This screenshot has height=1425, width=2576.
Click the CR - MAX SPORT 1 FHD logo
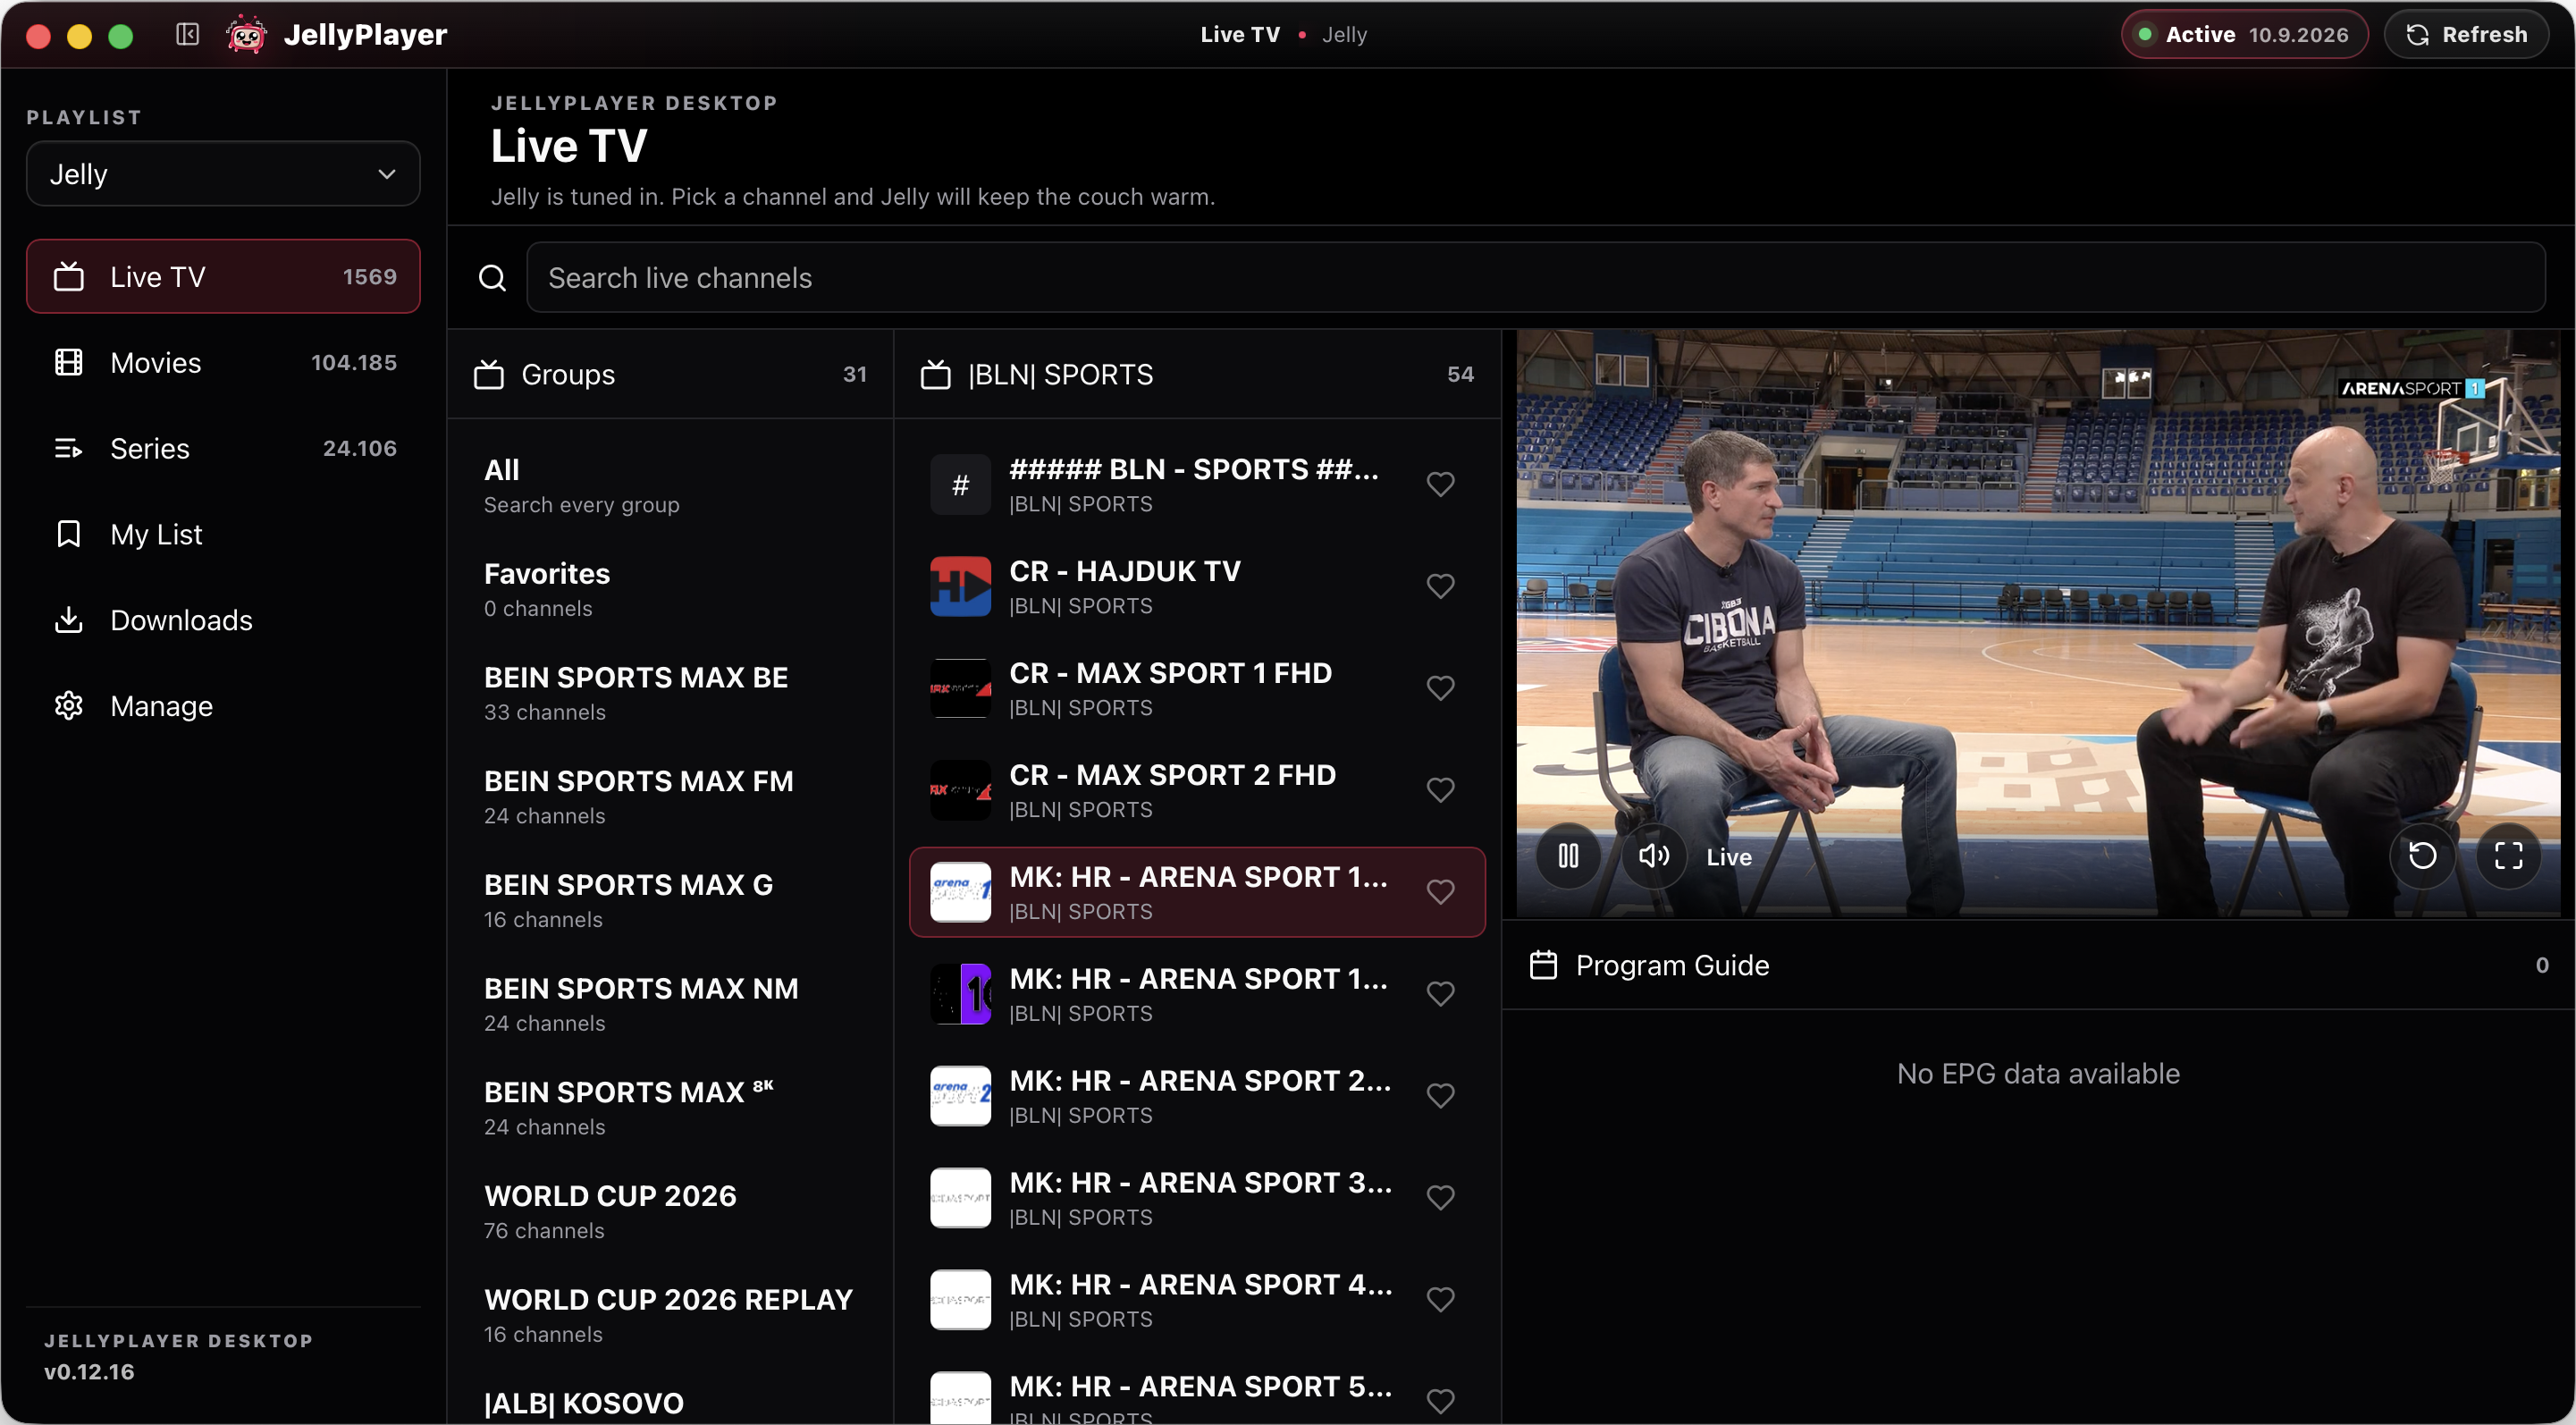pyautogui.click(x=960, y=688)
